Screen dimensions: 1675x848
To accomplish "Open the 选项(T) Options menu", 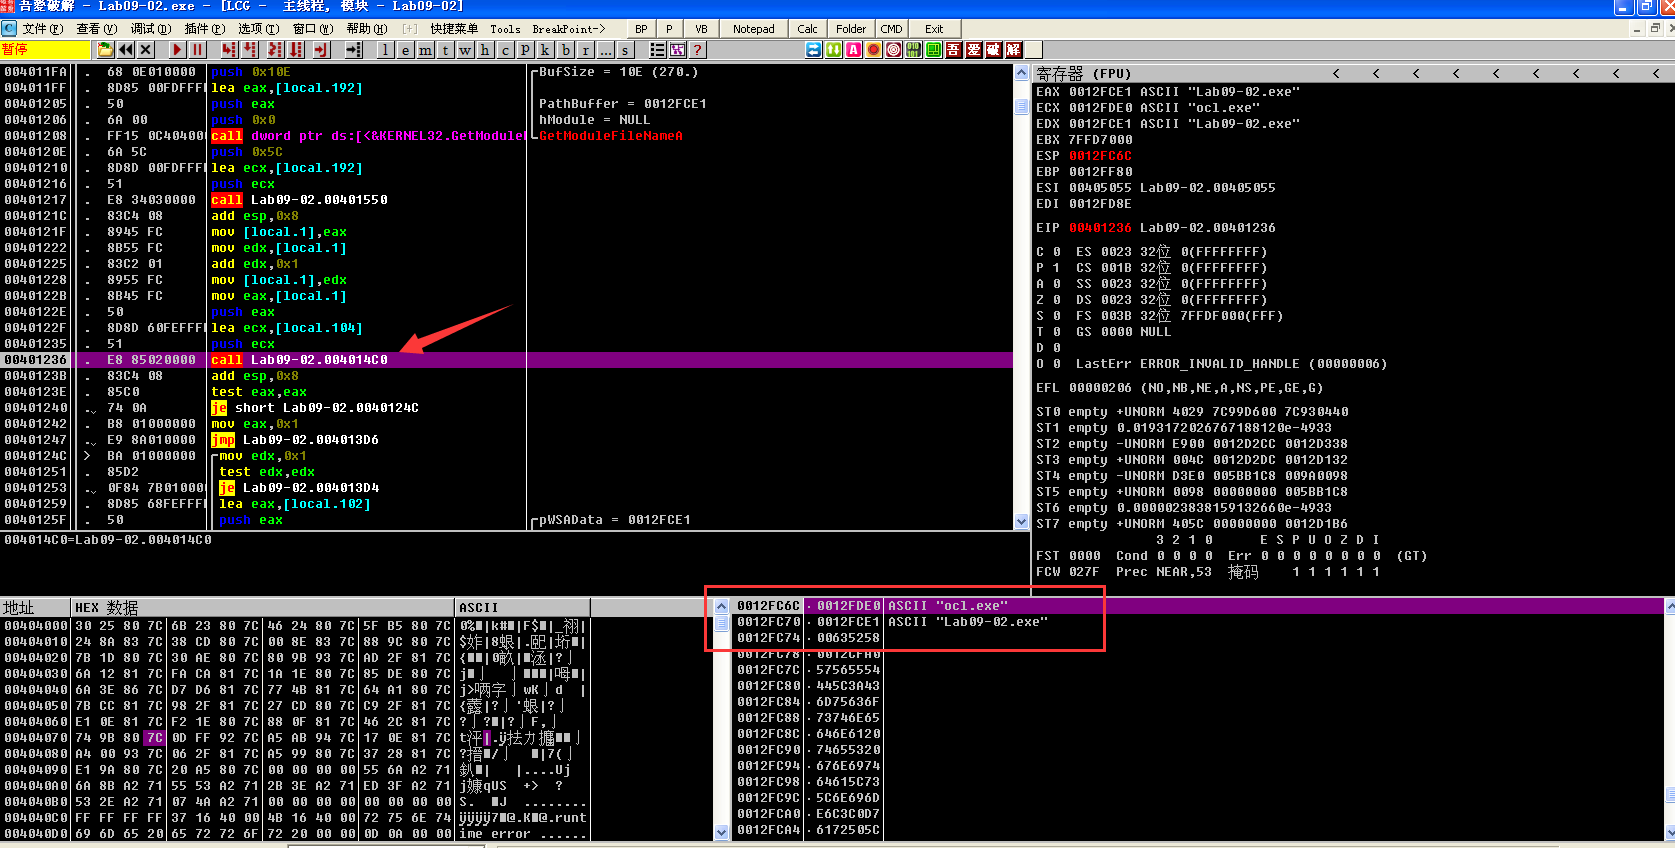I will 258,29.
